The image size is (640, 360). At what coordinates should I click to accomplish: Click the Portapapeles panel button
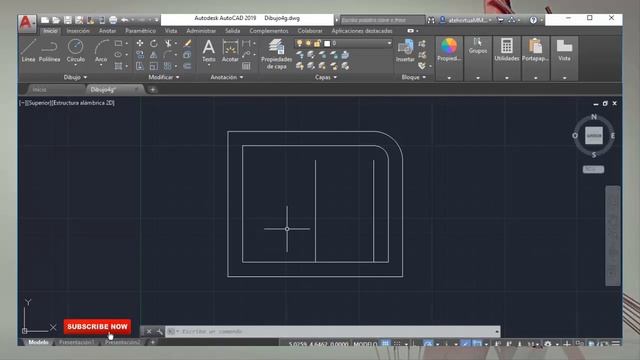point(536,58)
